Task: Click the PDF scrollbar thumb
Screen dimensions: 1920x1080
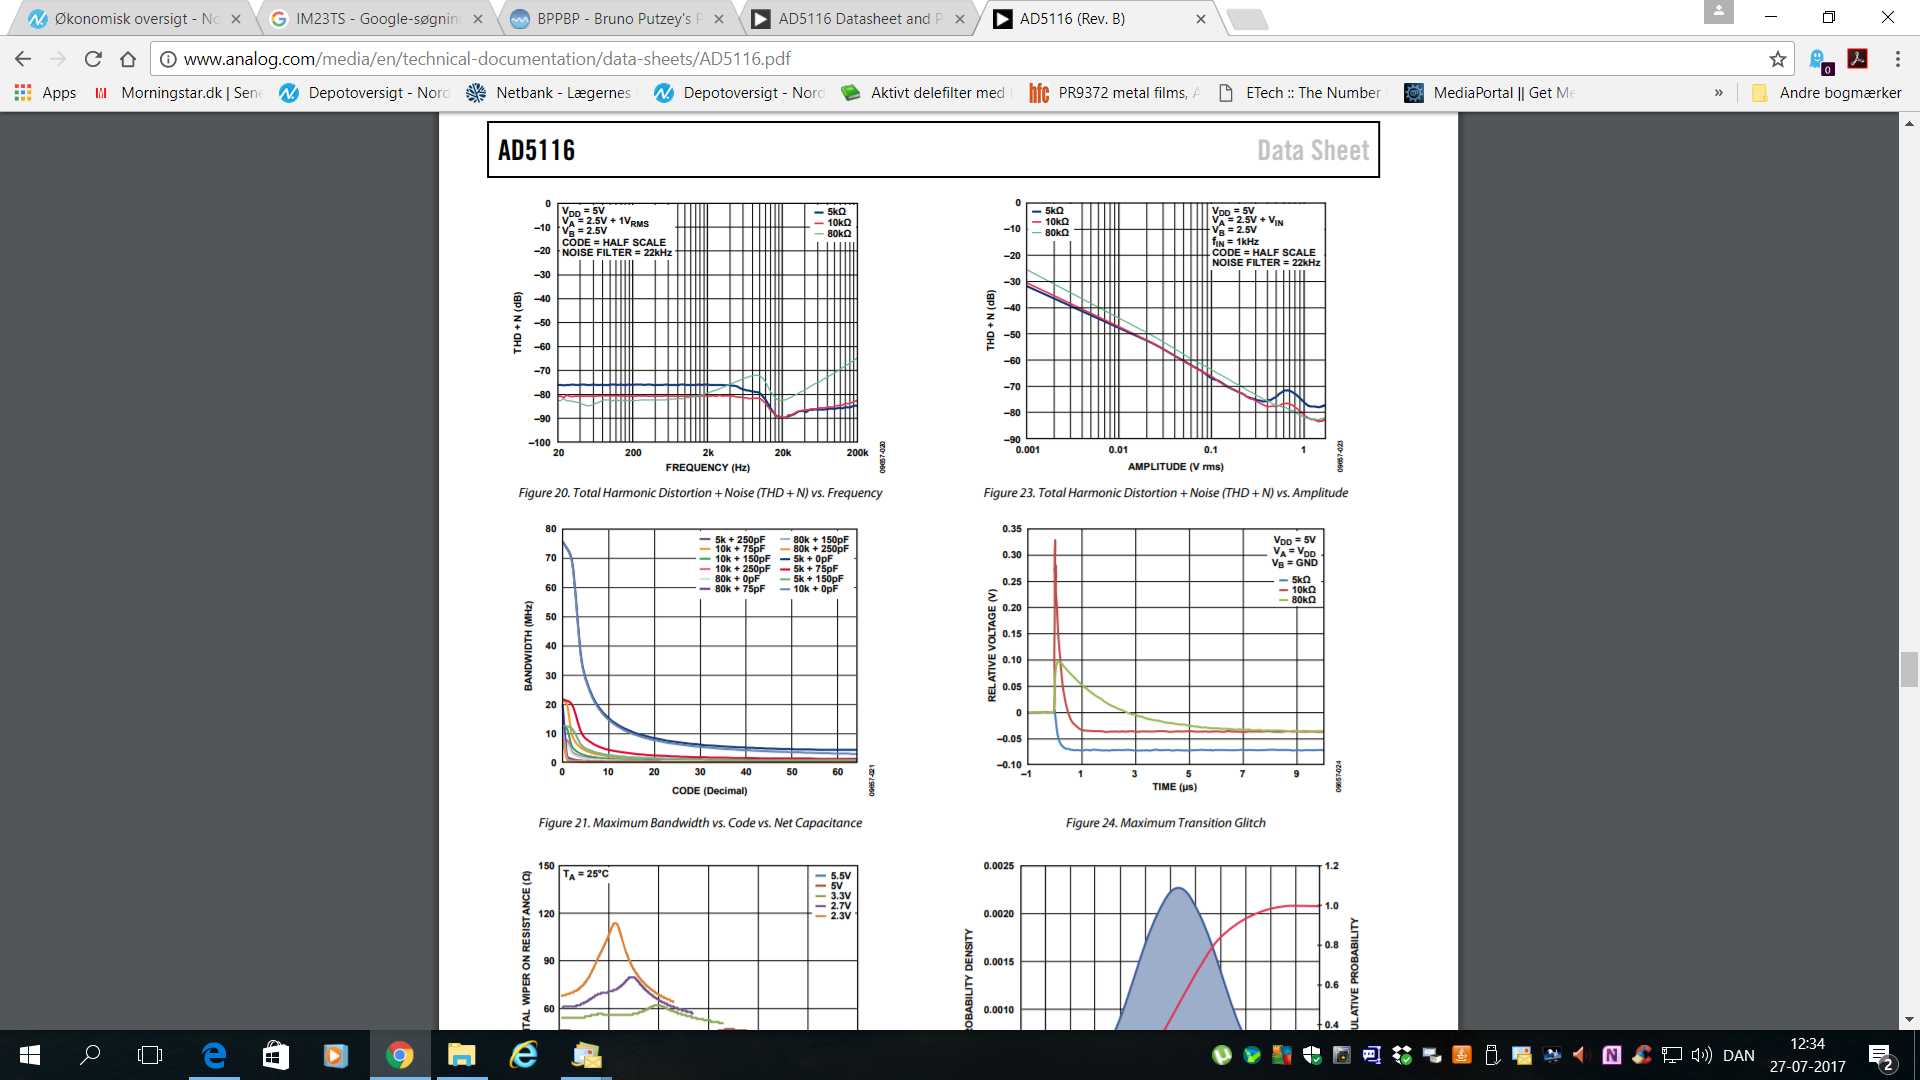Action: pyautogui.click(x=1909, y=669)
